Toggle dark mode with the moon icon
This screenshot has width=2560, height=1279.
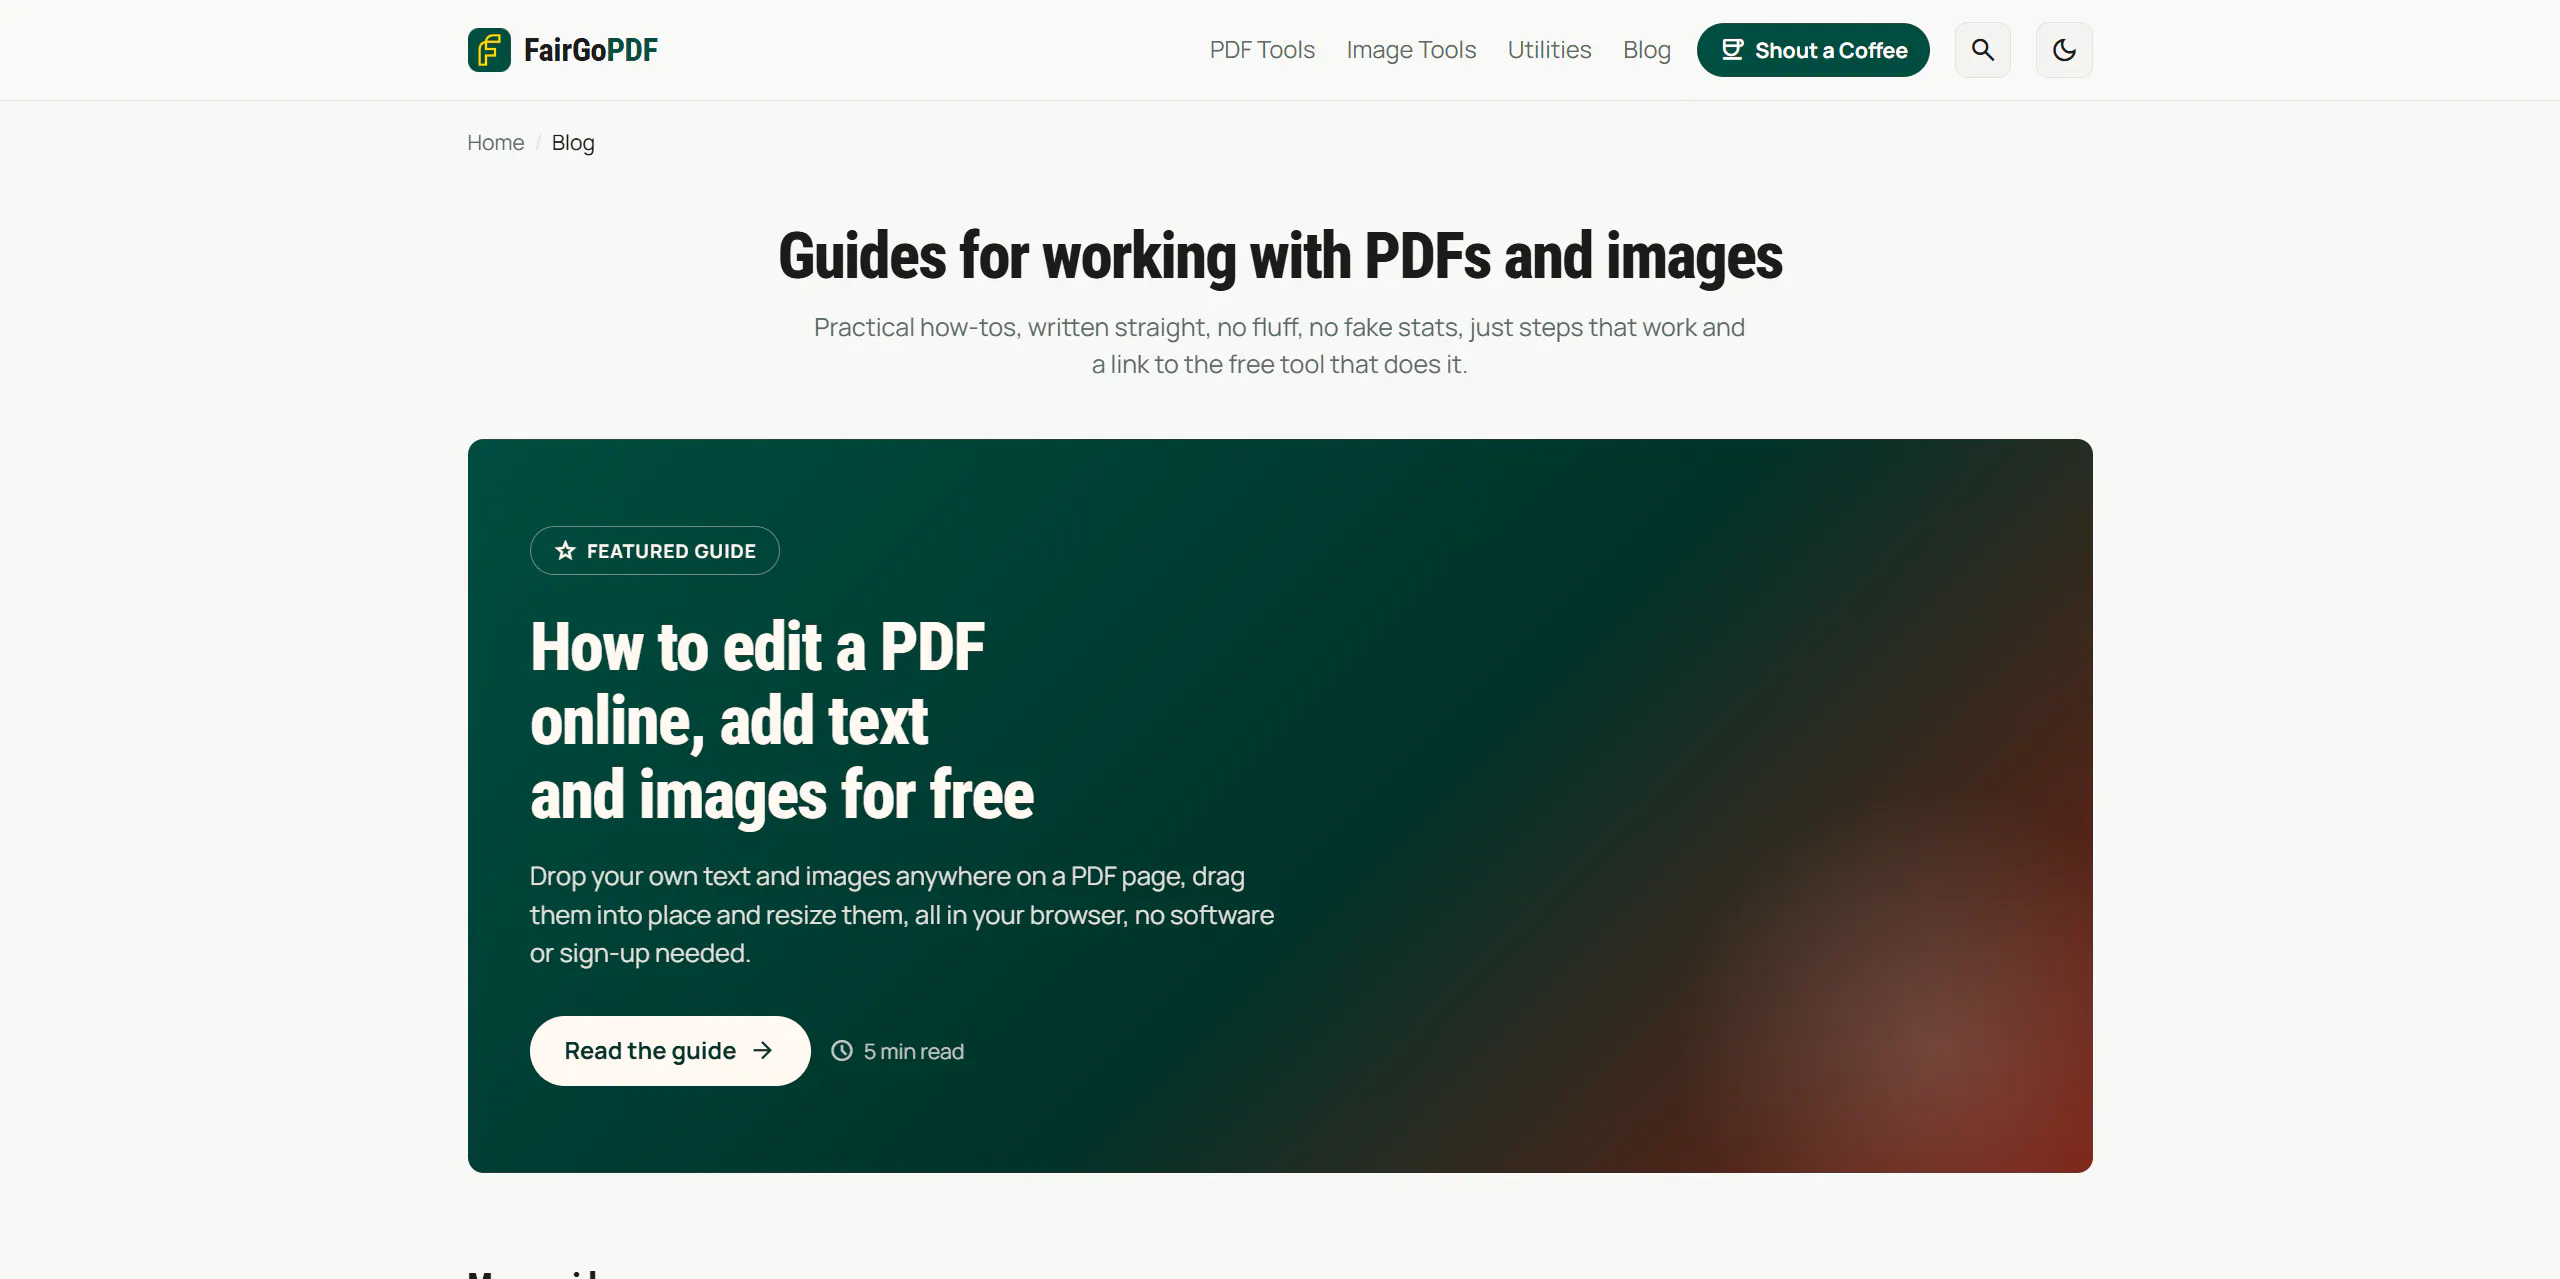click(2064, 50)
